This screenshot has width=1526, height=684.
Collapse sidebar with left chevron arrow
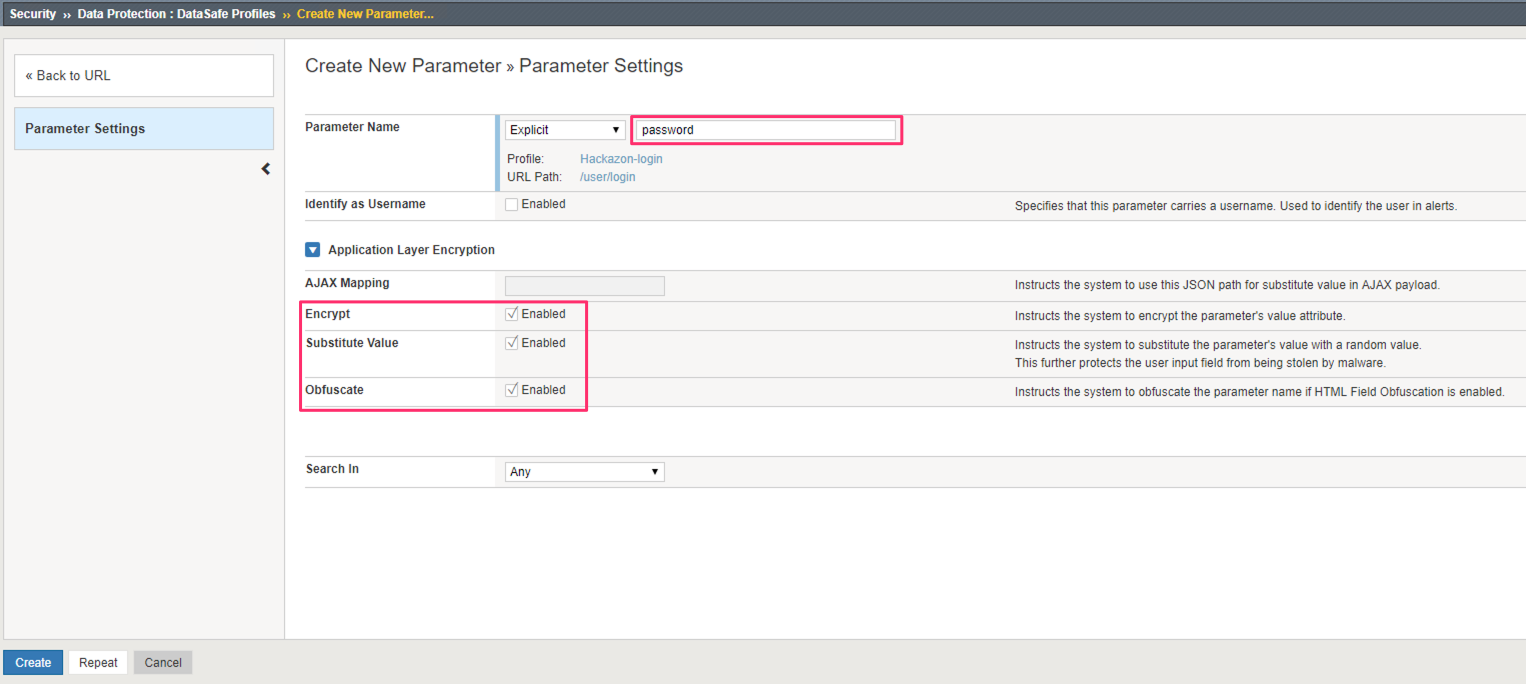click(266, 169)
